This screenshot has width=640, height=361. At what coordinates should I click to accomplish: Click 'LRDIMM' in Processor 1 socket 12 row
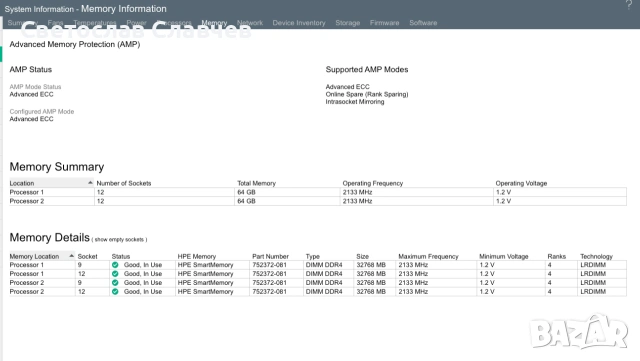(593, 274)
